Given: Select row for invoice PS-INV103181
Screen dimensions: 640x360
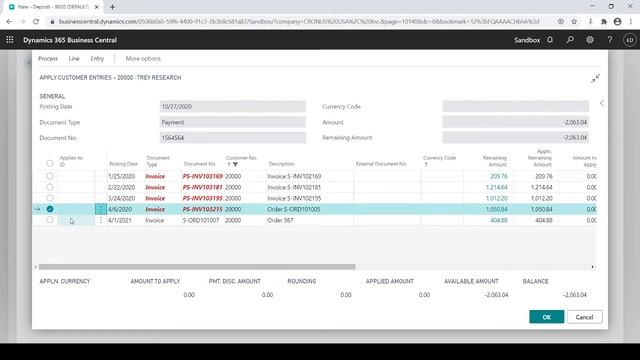Looking at the screenshot, I should [50, 187].
